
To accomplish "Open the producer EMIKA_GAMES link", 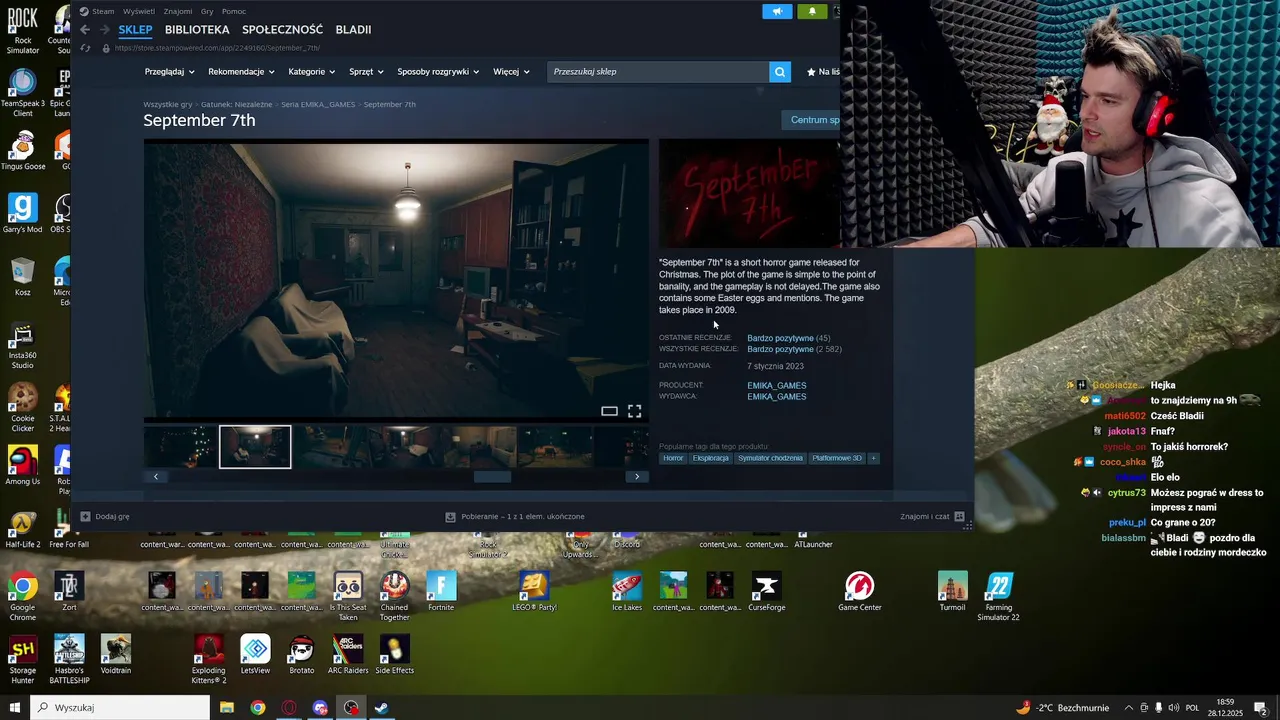I will (776, 385).
